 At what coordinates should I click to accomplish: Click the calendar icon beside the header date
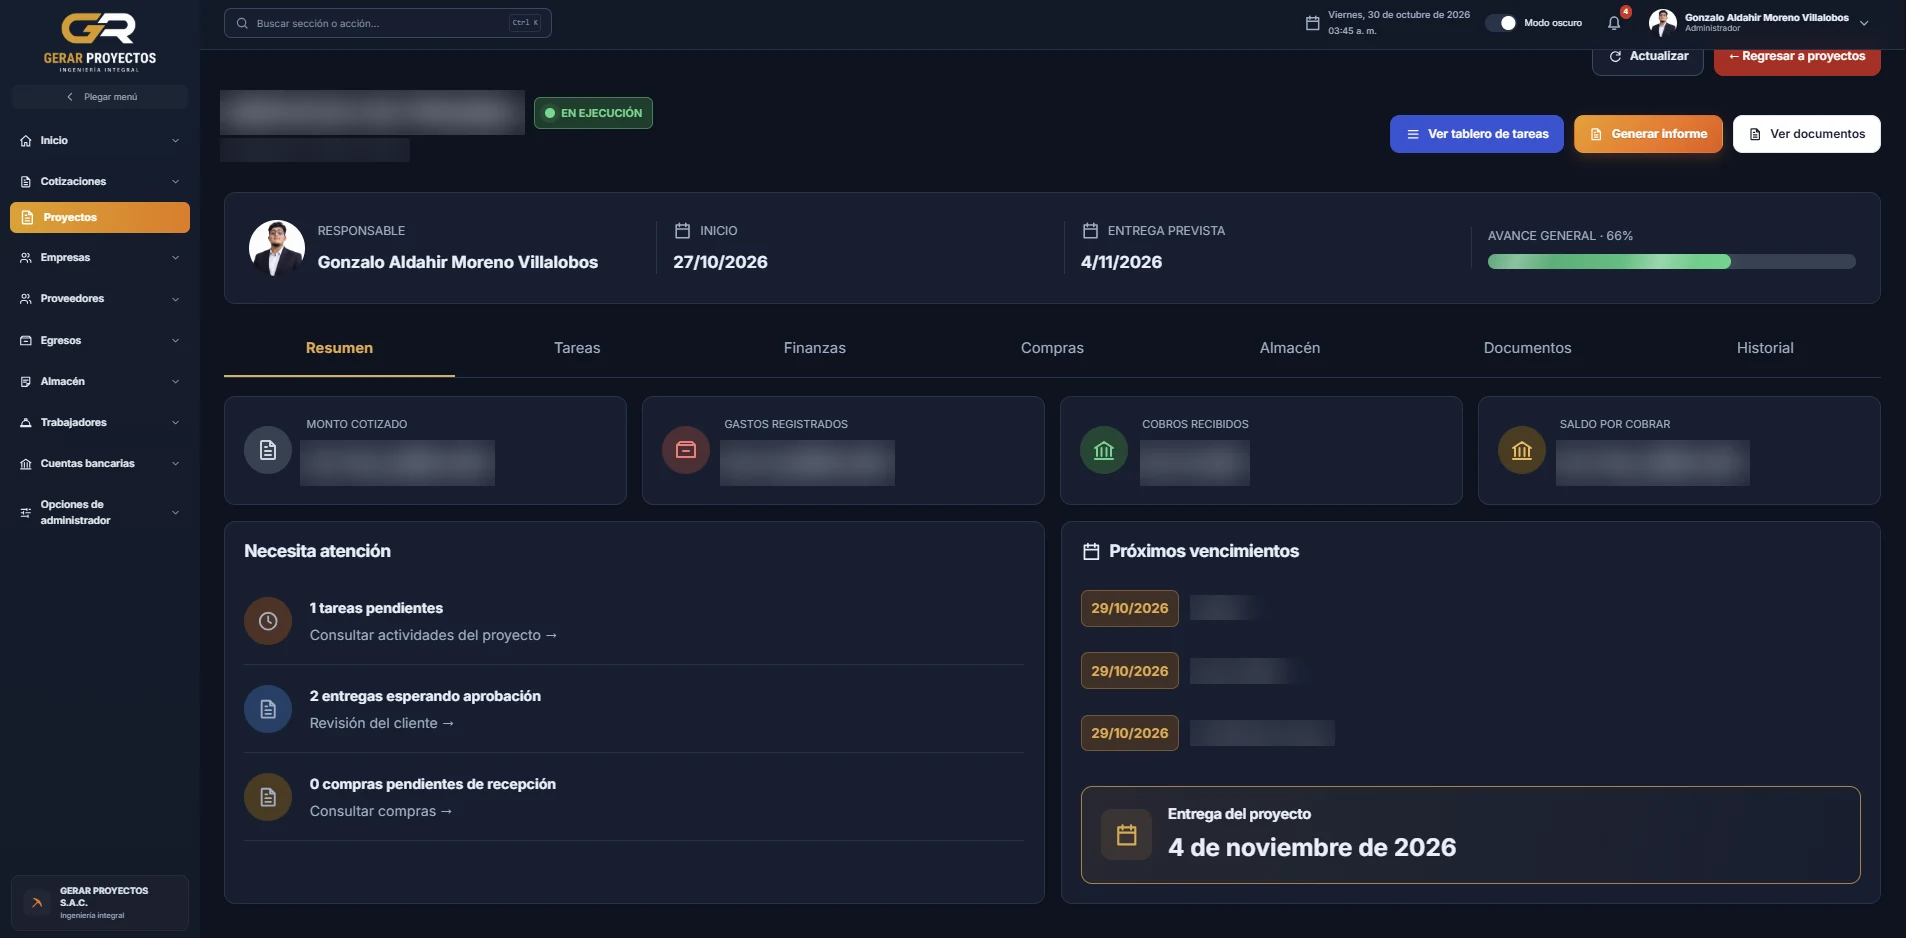pos(1312,23)
